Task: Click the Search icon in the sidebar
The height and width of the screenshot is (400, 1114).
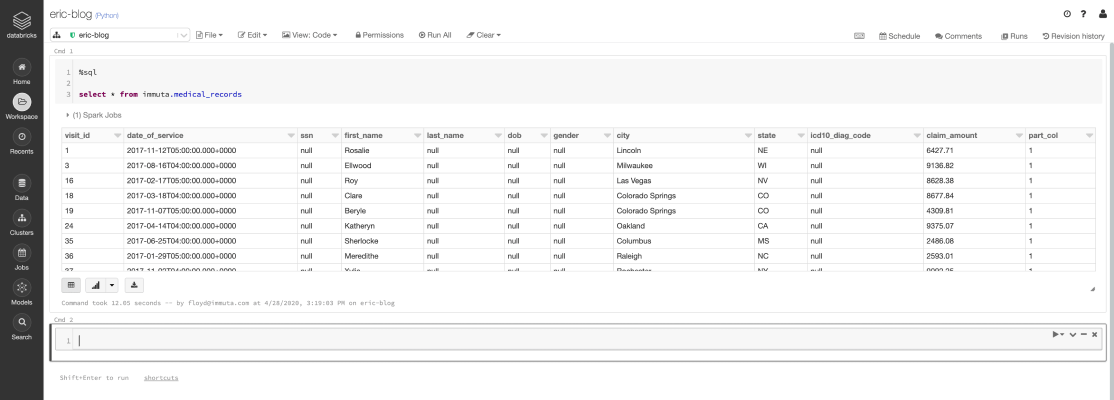Action: pos(21,323)
